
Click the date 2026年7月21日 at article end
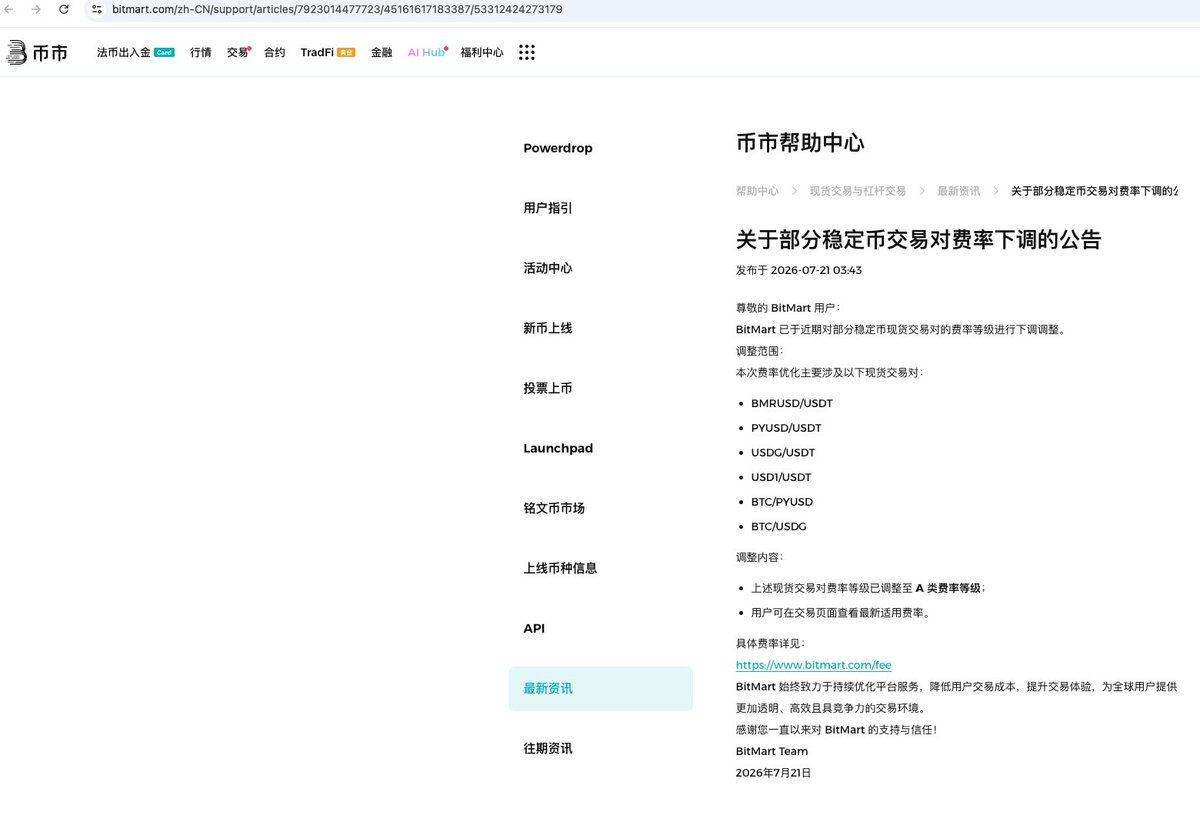pos(773,773)
